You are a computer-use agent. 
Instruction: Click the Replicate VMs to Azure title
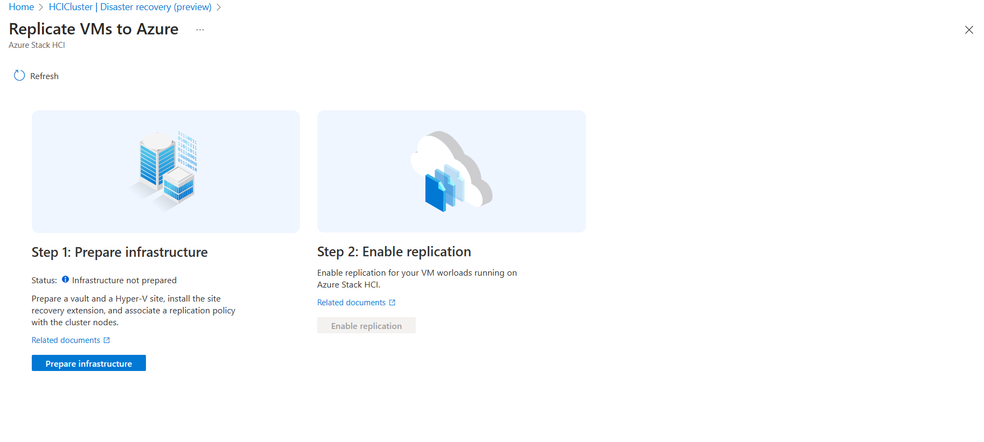click(94, 29)
